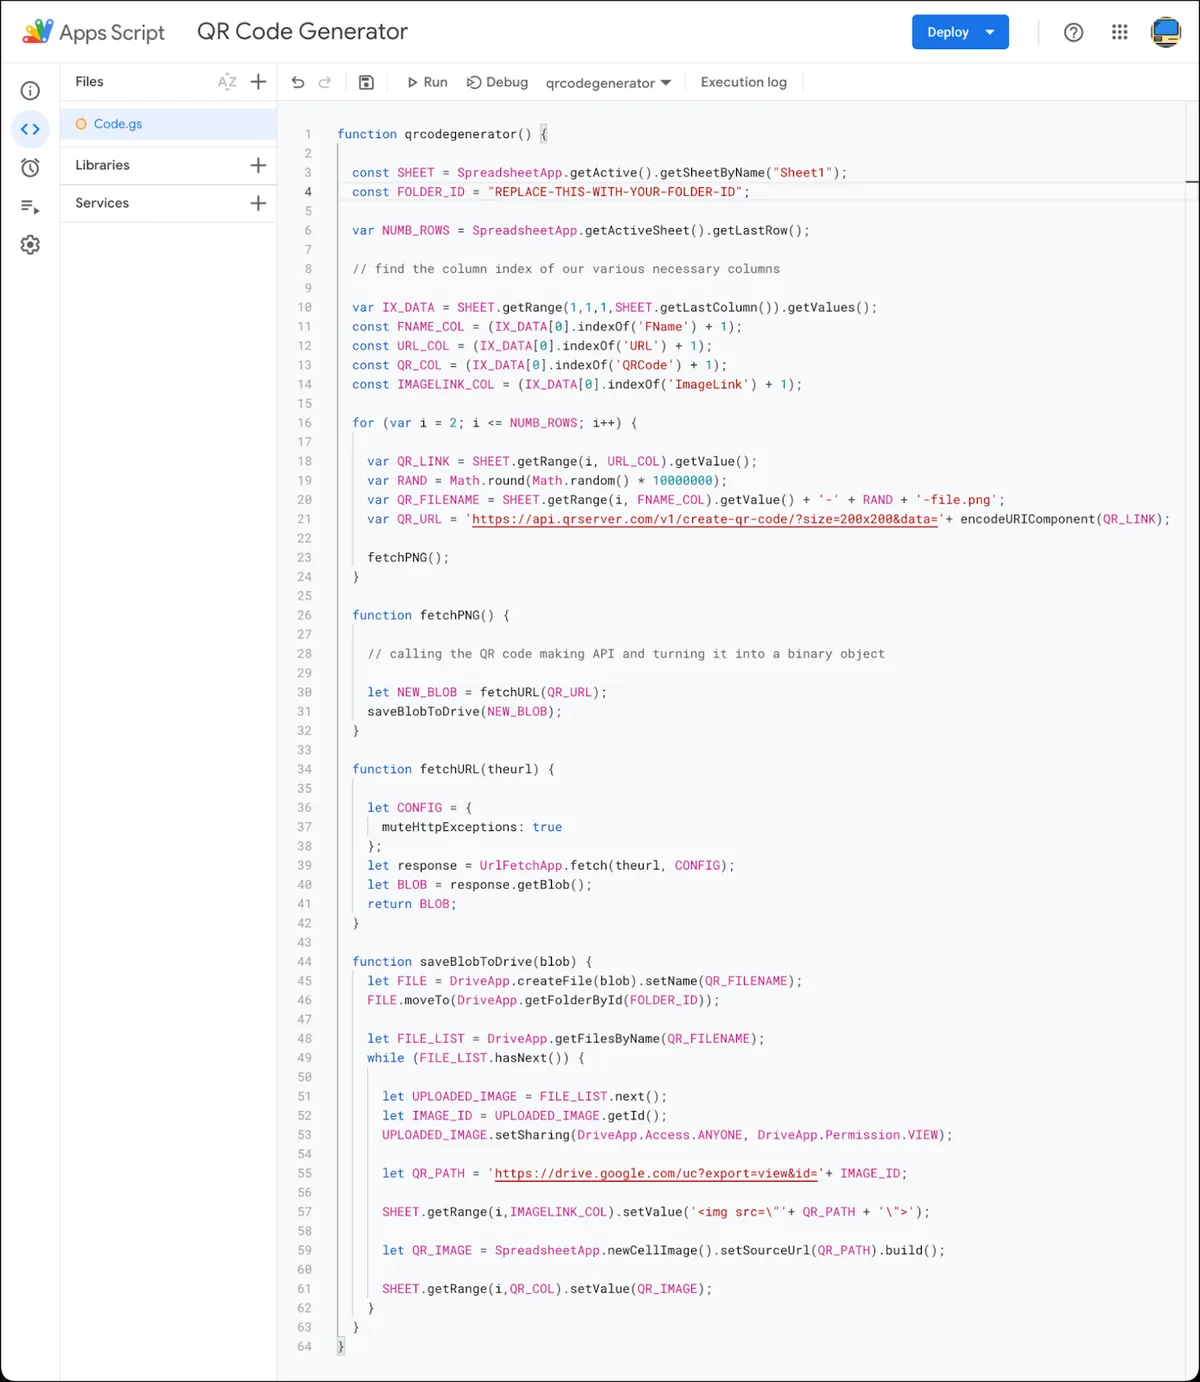The height and width of the screenshot is (1382, 1200).
Task: Click the Services section label
Action: click(102, 203)
